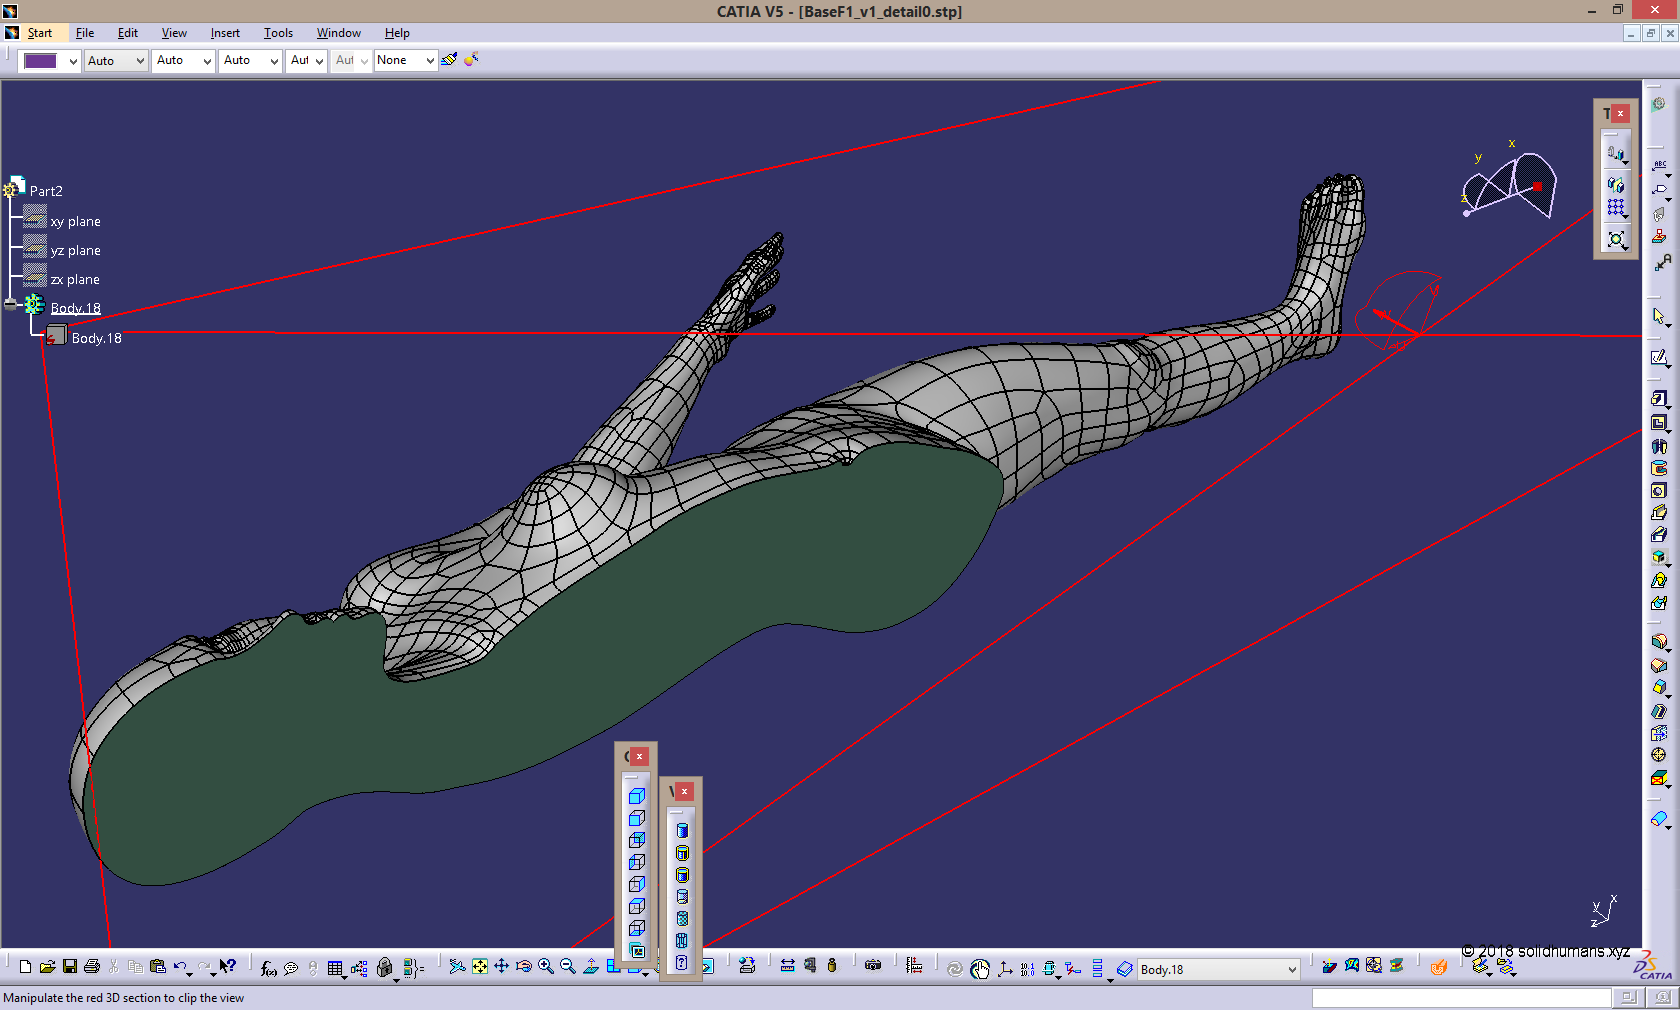The height and width of the screenshot is (1010, 1680).
Task: Click the What's This help button
Action: point(228,965)
